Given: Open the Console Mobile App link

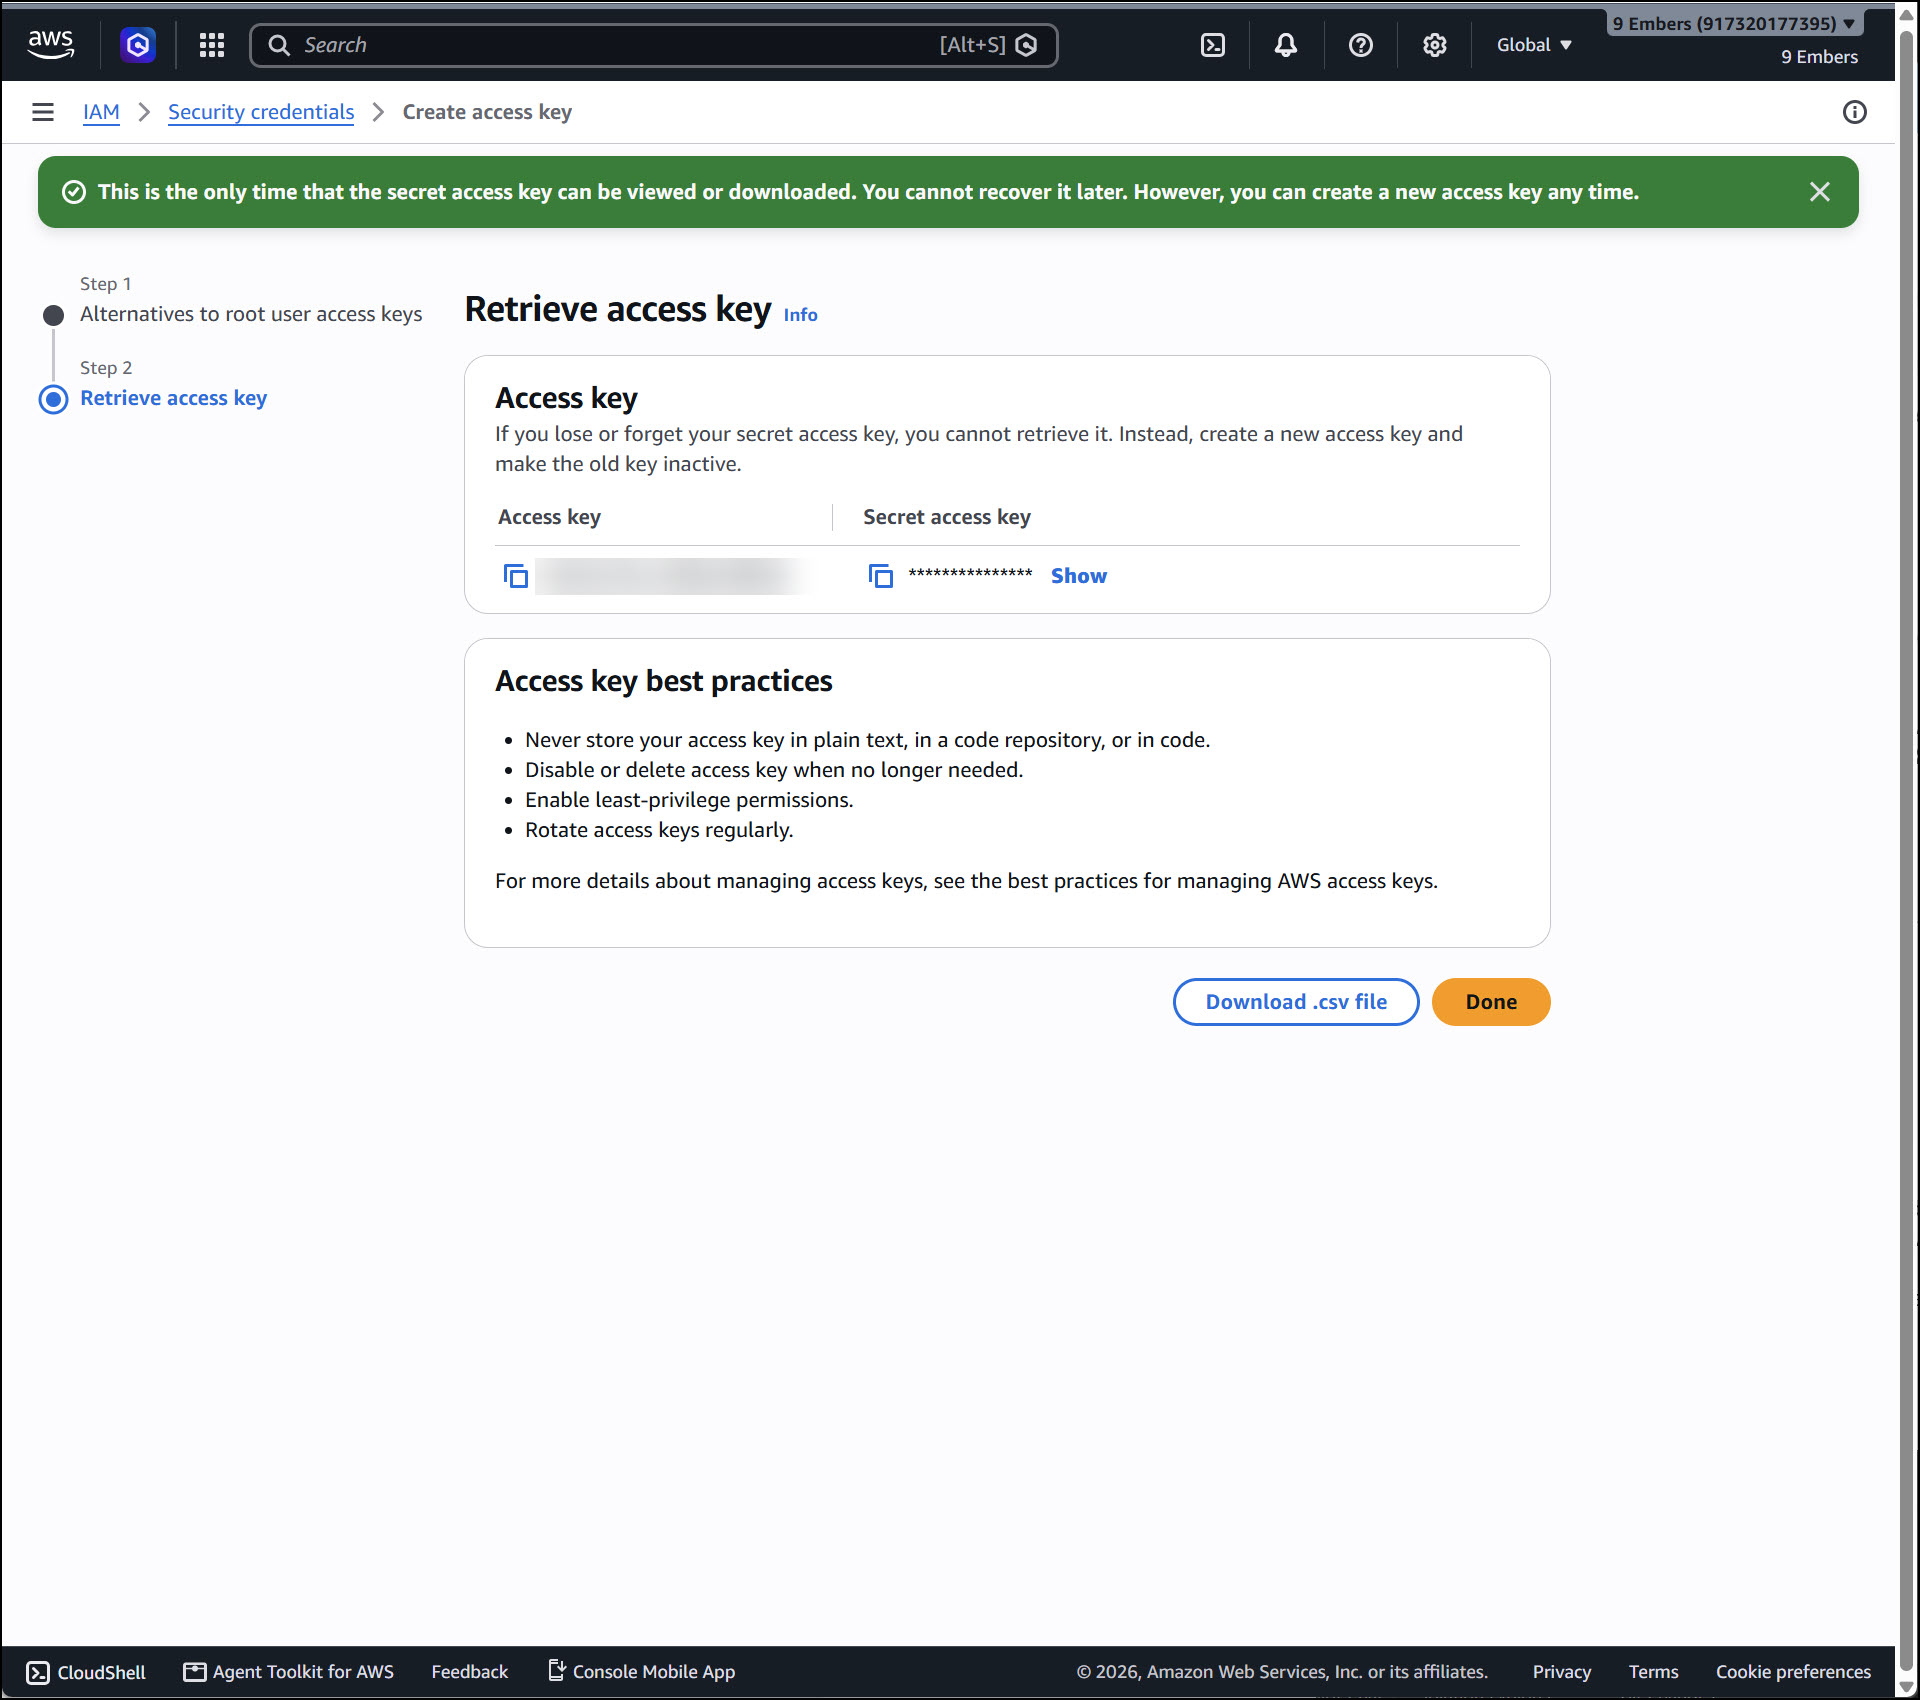Looking at the screenshot, I should pos(642,1672).
